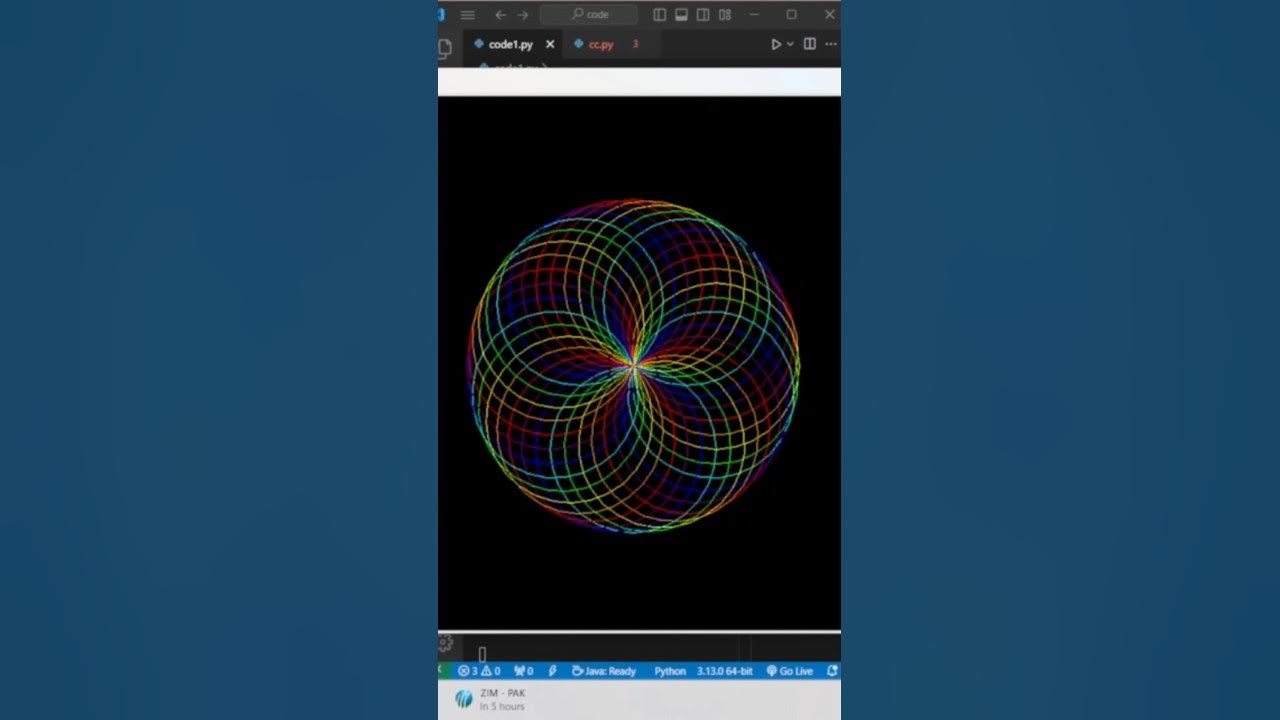Image resolution: width=1280 pixels, height=720 pixels.
Task: Run the Python file with play button
Action: 776,44
